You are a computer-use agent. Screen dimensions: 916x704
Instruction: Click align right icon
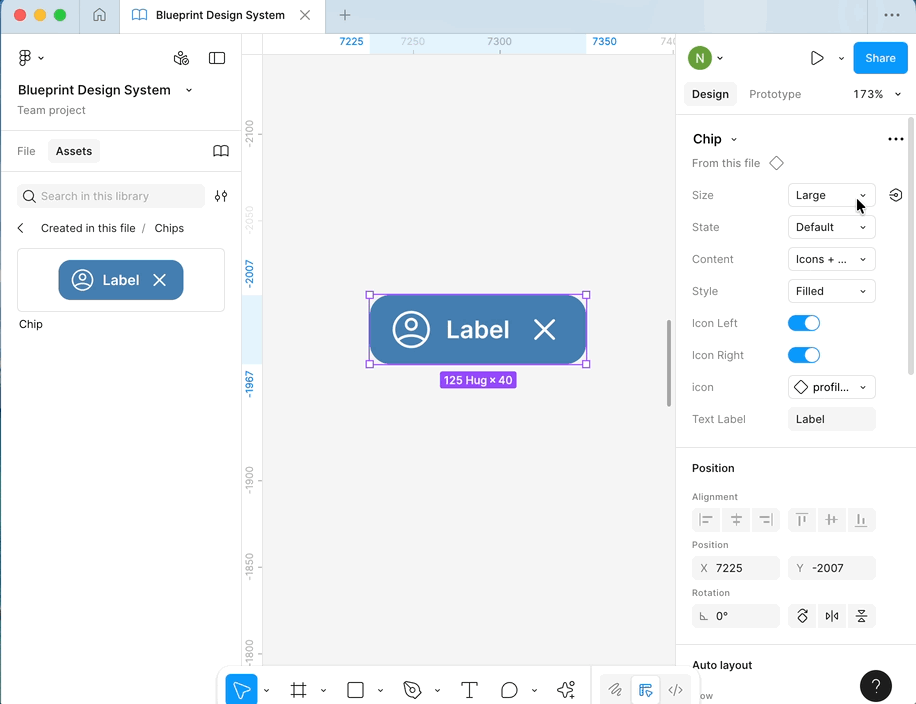pyautogui.click(x=766, y=519)
